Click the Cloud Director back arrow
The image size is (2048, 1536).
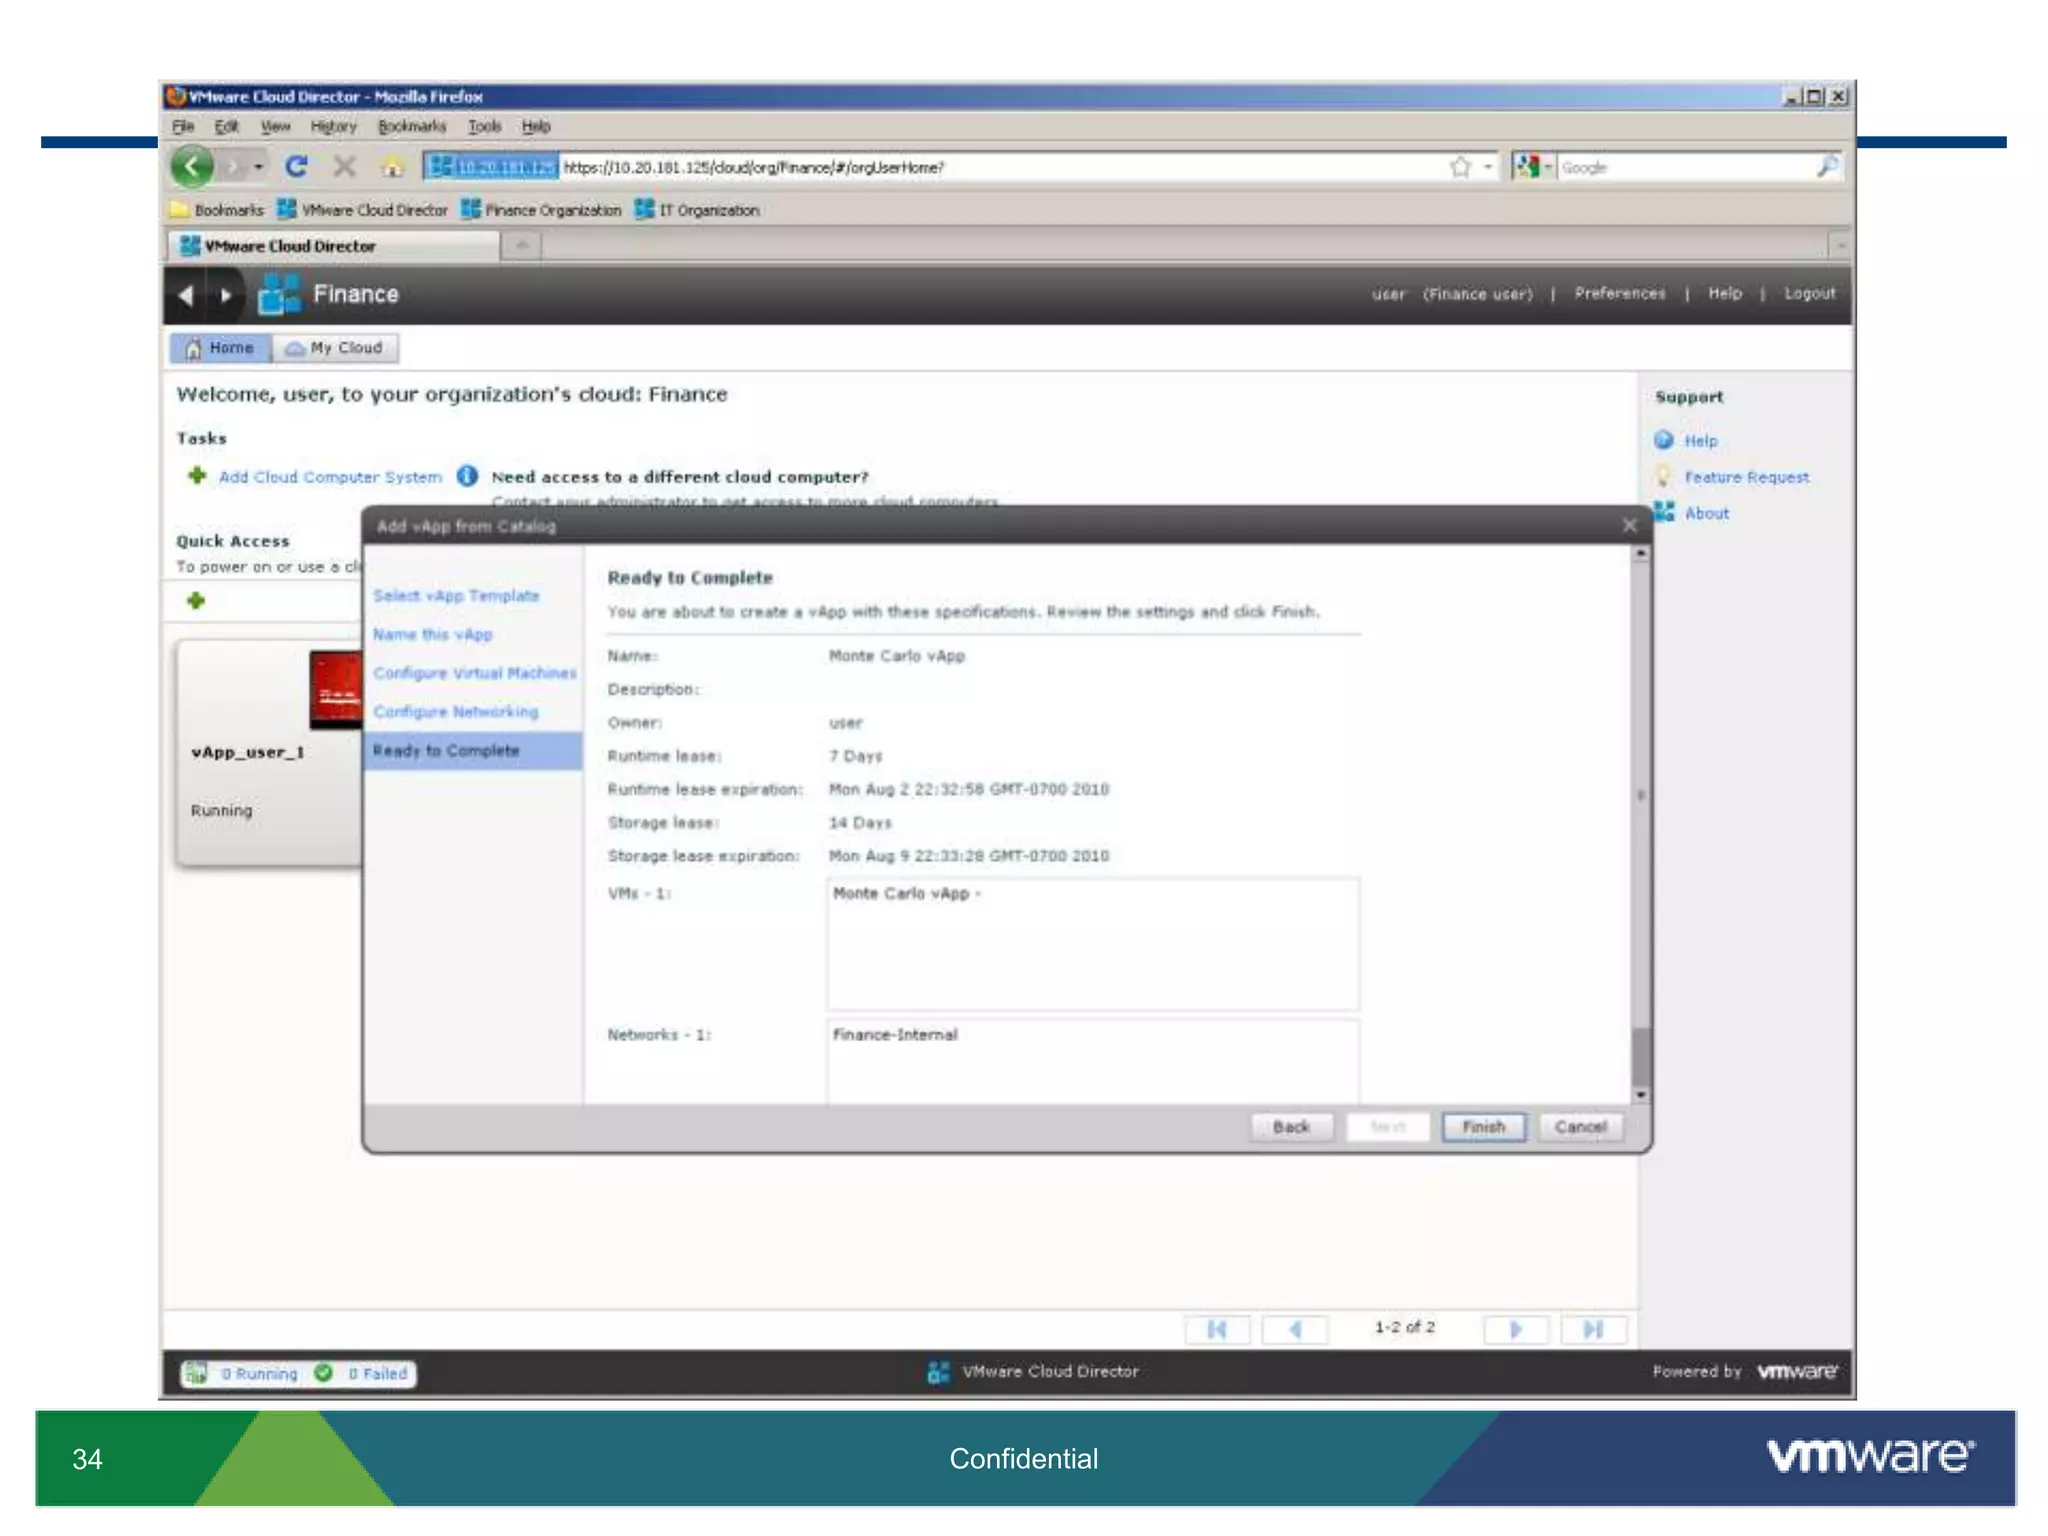point(185,295)
